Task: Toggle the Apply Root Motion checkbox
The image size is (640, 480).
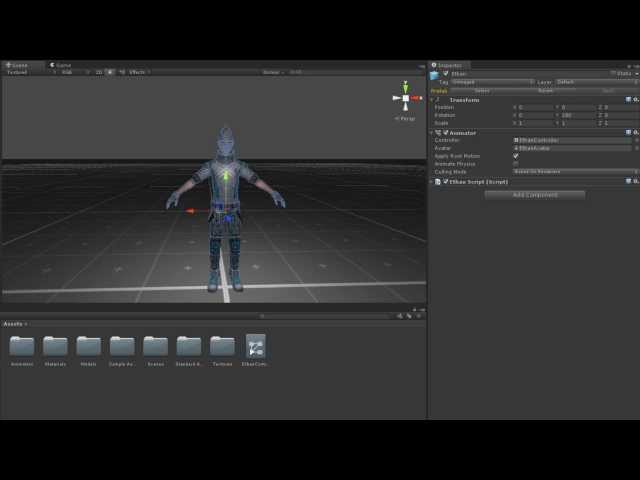Action: click(x=516, y=156)
